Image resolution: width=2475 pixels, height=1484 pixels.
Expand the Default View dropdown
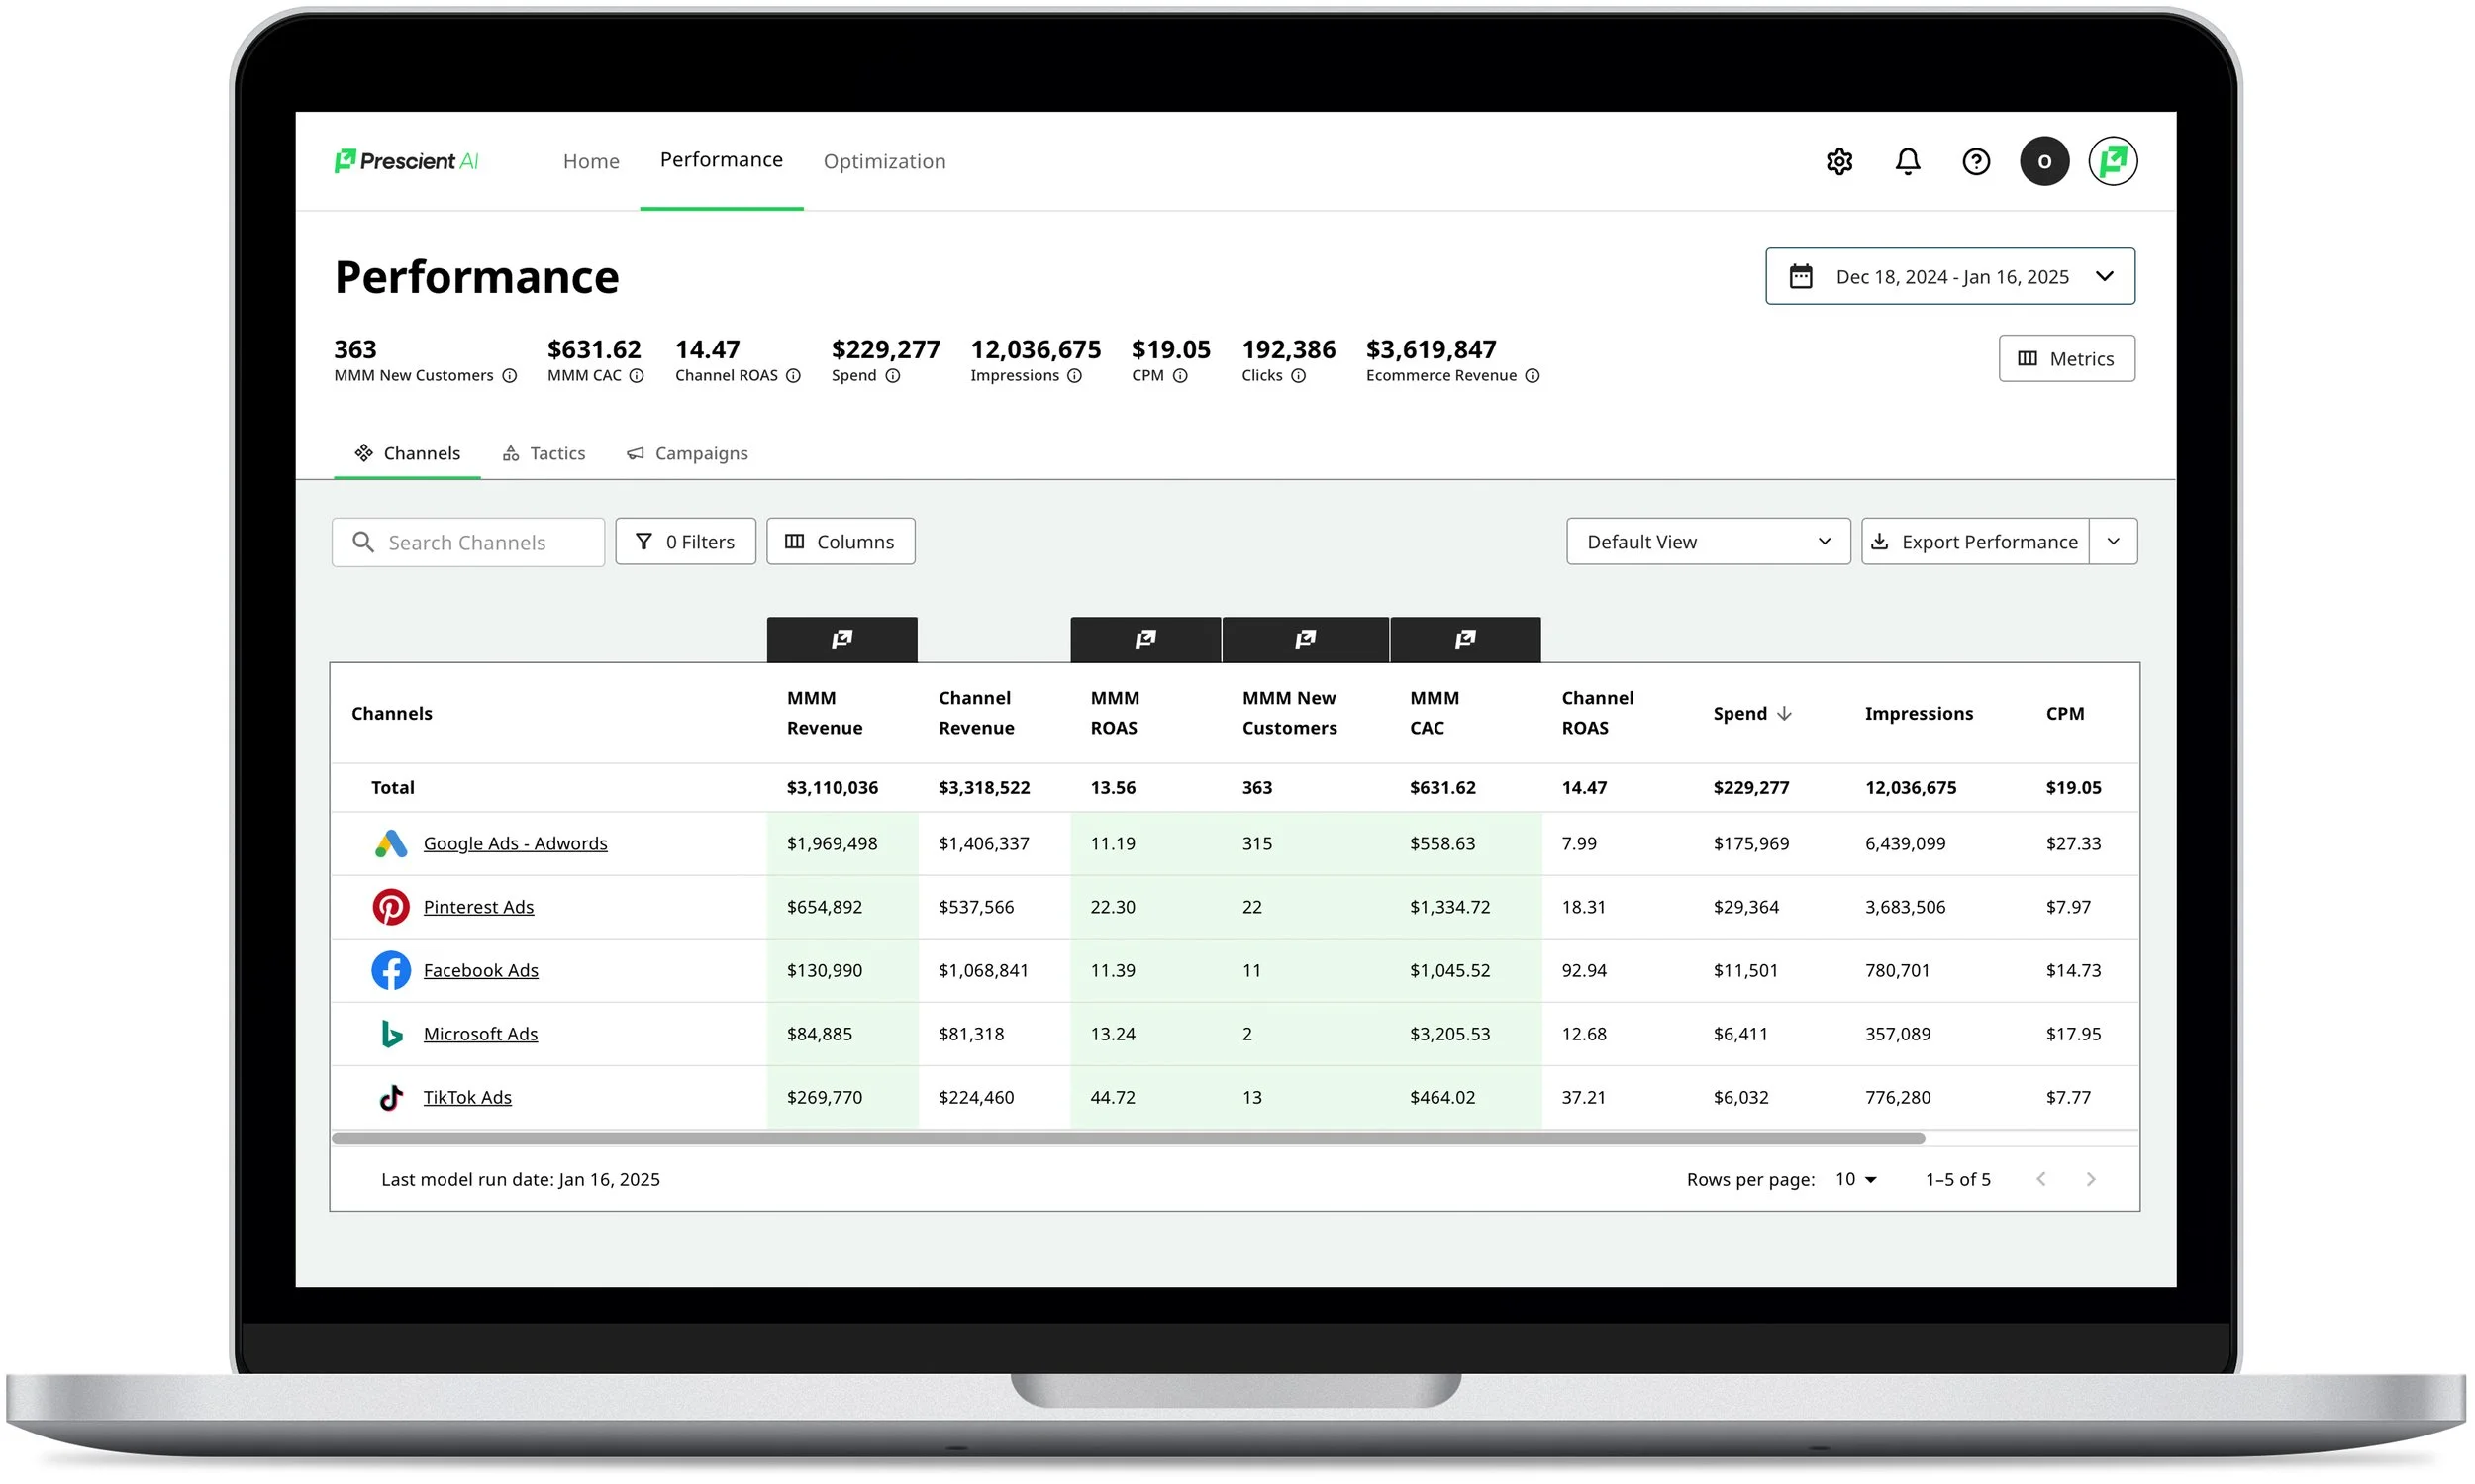pyautogui.click(x=1708, y=542)
